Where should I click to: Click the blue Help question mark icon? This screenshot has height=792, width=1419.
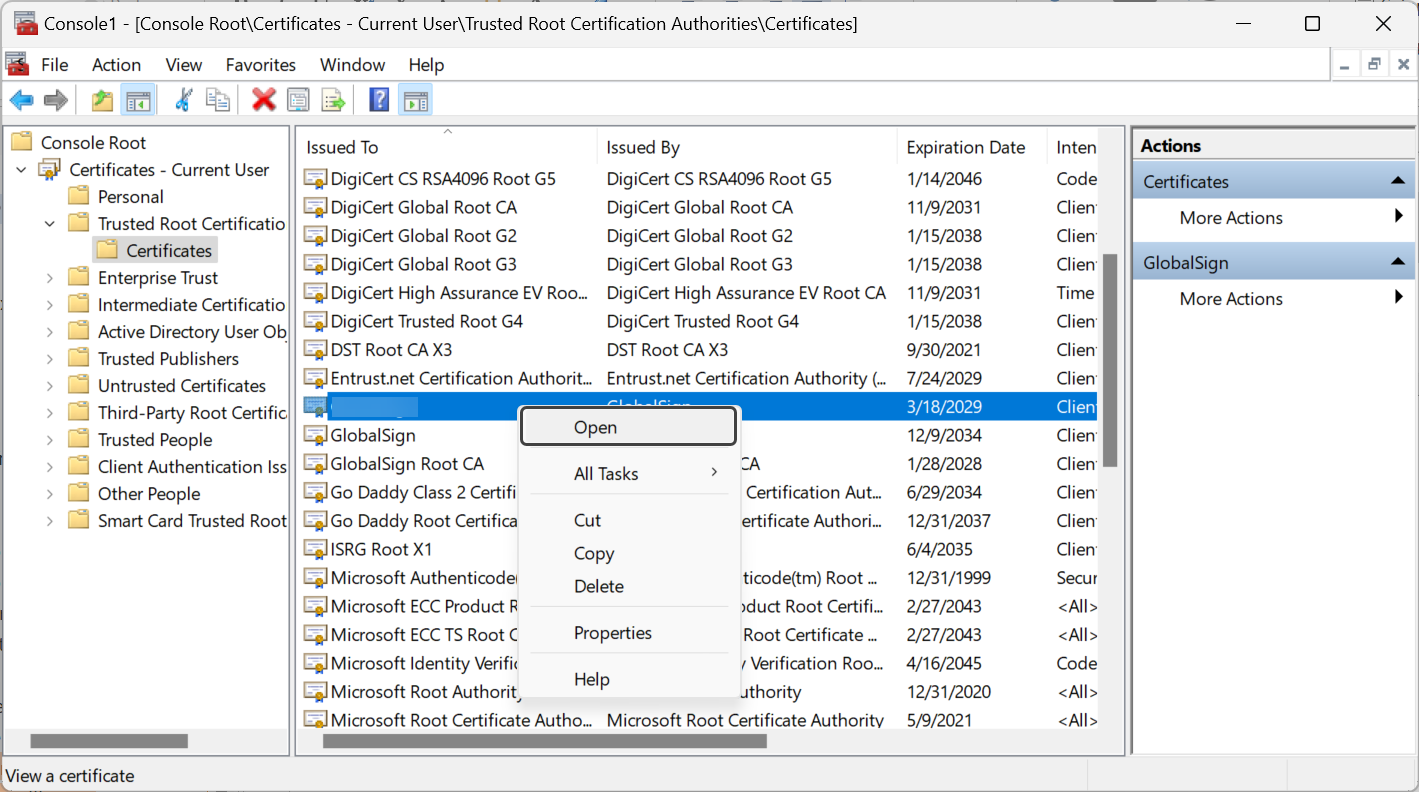[x=379, y=100]
